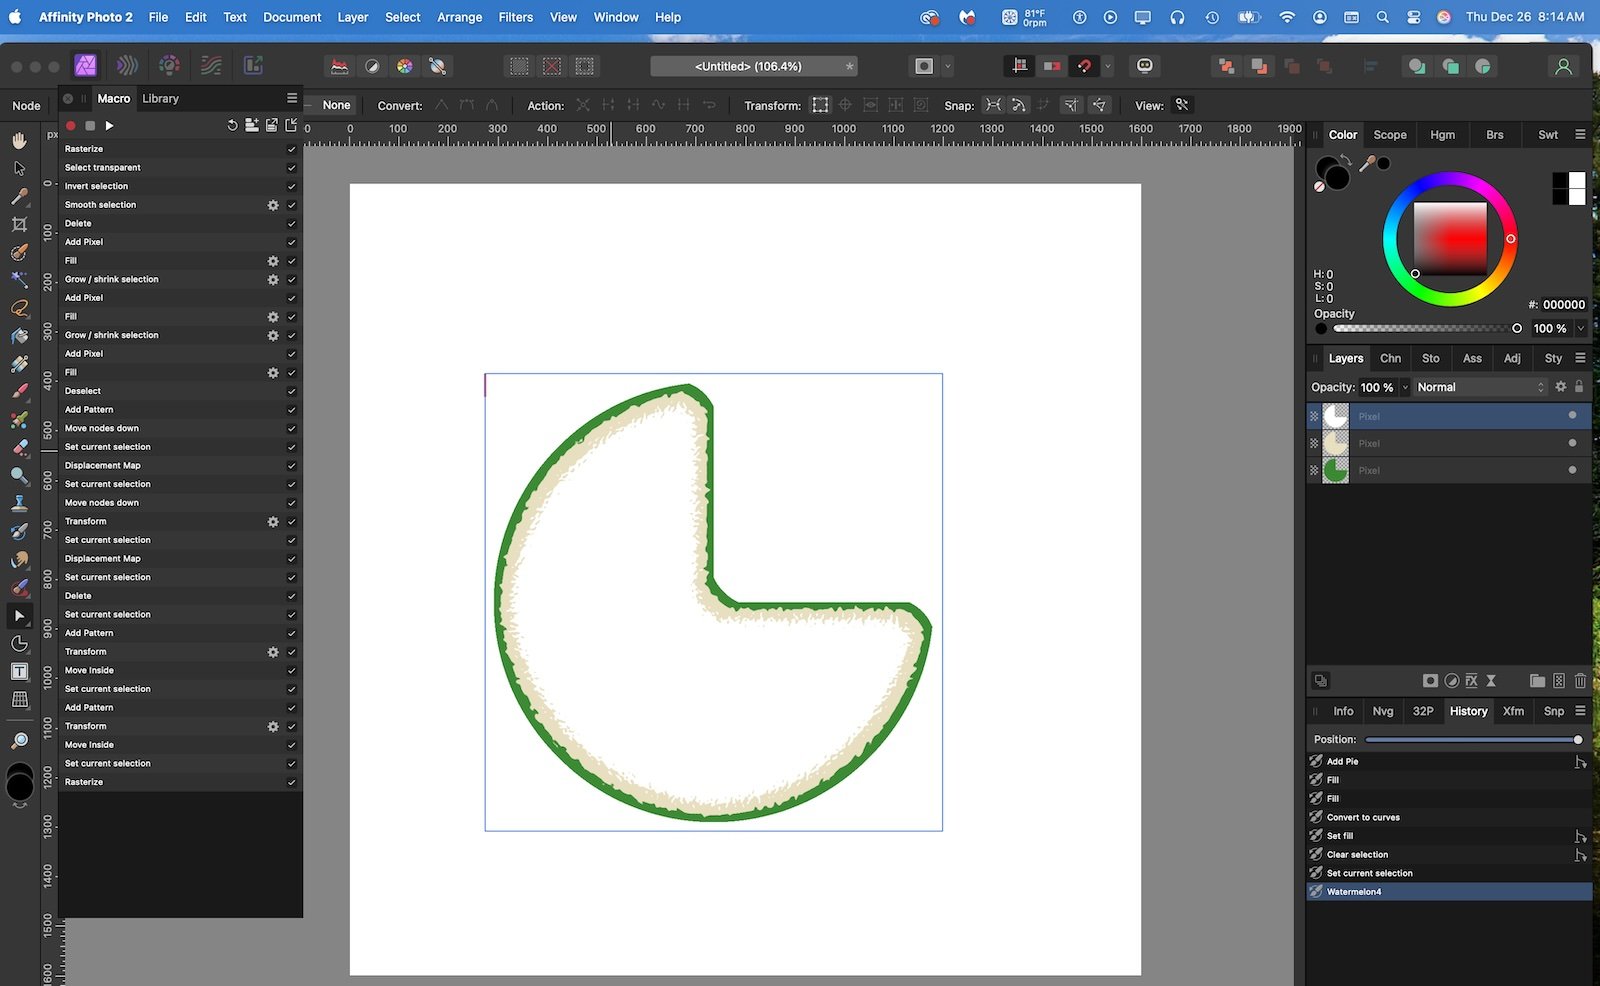This screenshot has width=1600, height=986.
Task: Play the recorded macro
Action: [x=109, y=126]
